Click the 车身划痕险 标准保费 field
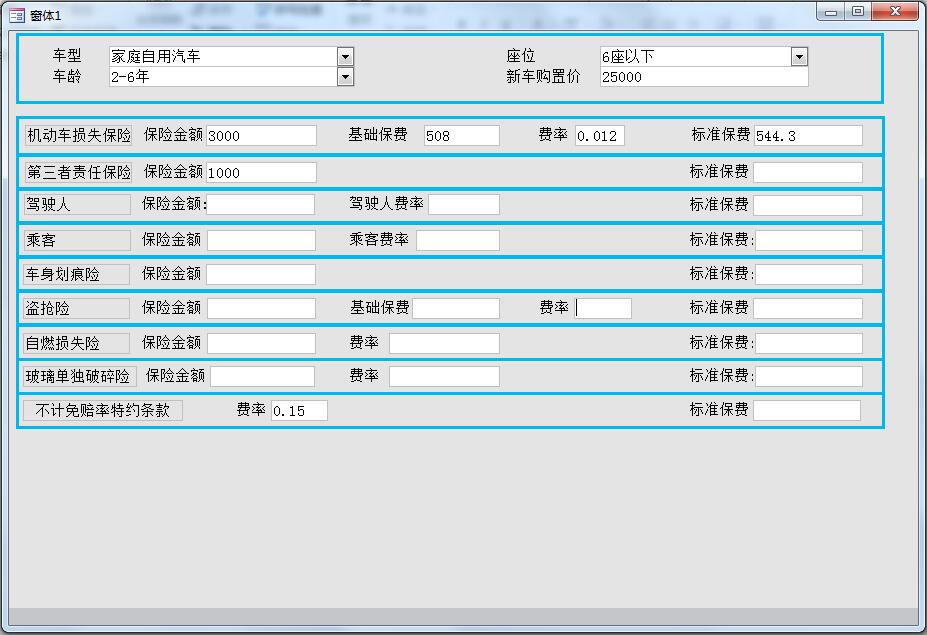 click(809, 274)
